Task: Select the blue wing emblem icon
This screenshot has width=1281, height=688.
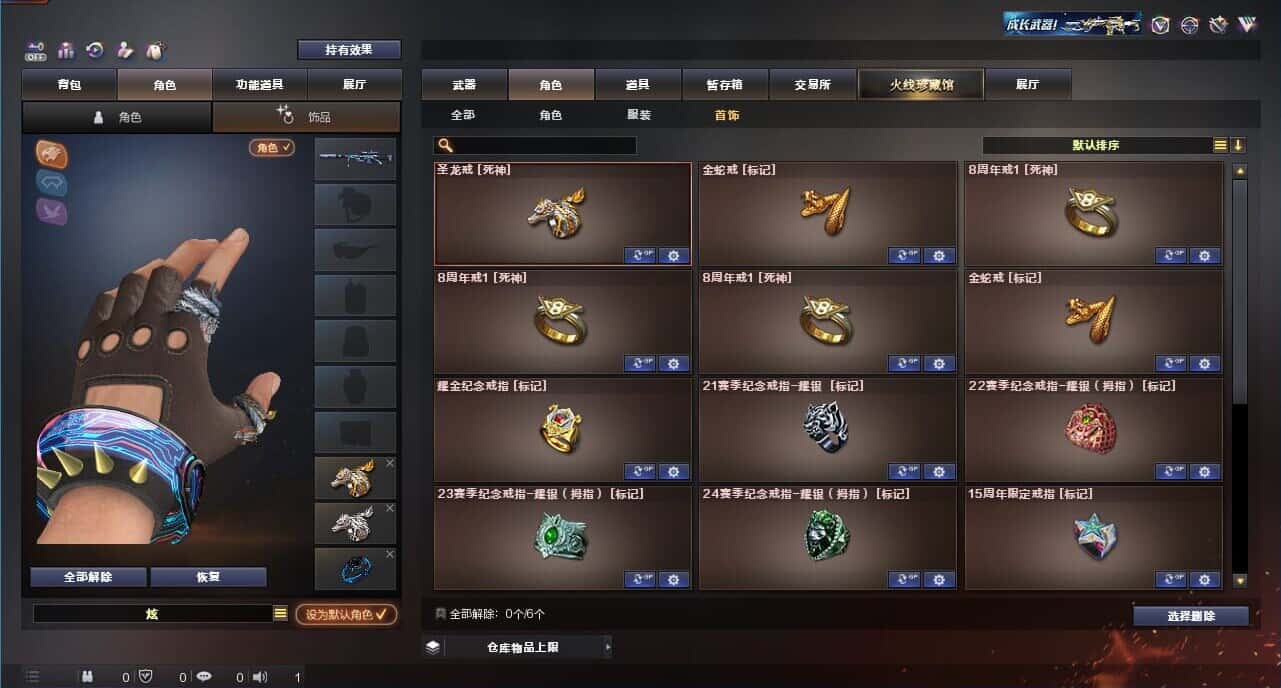Action: click(x=52, y=182)
